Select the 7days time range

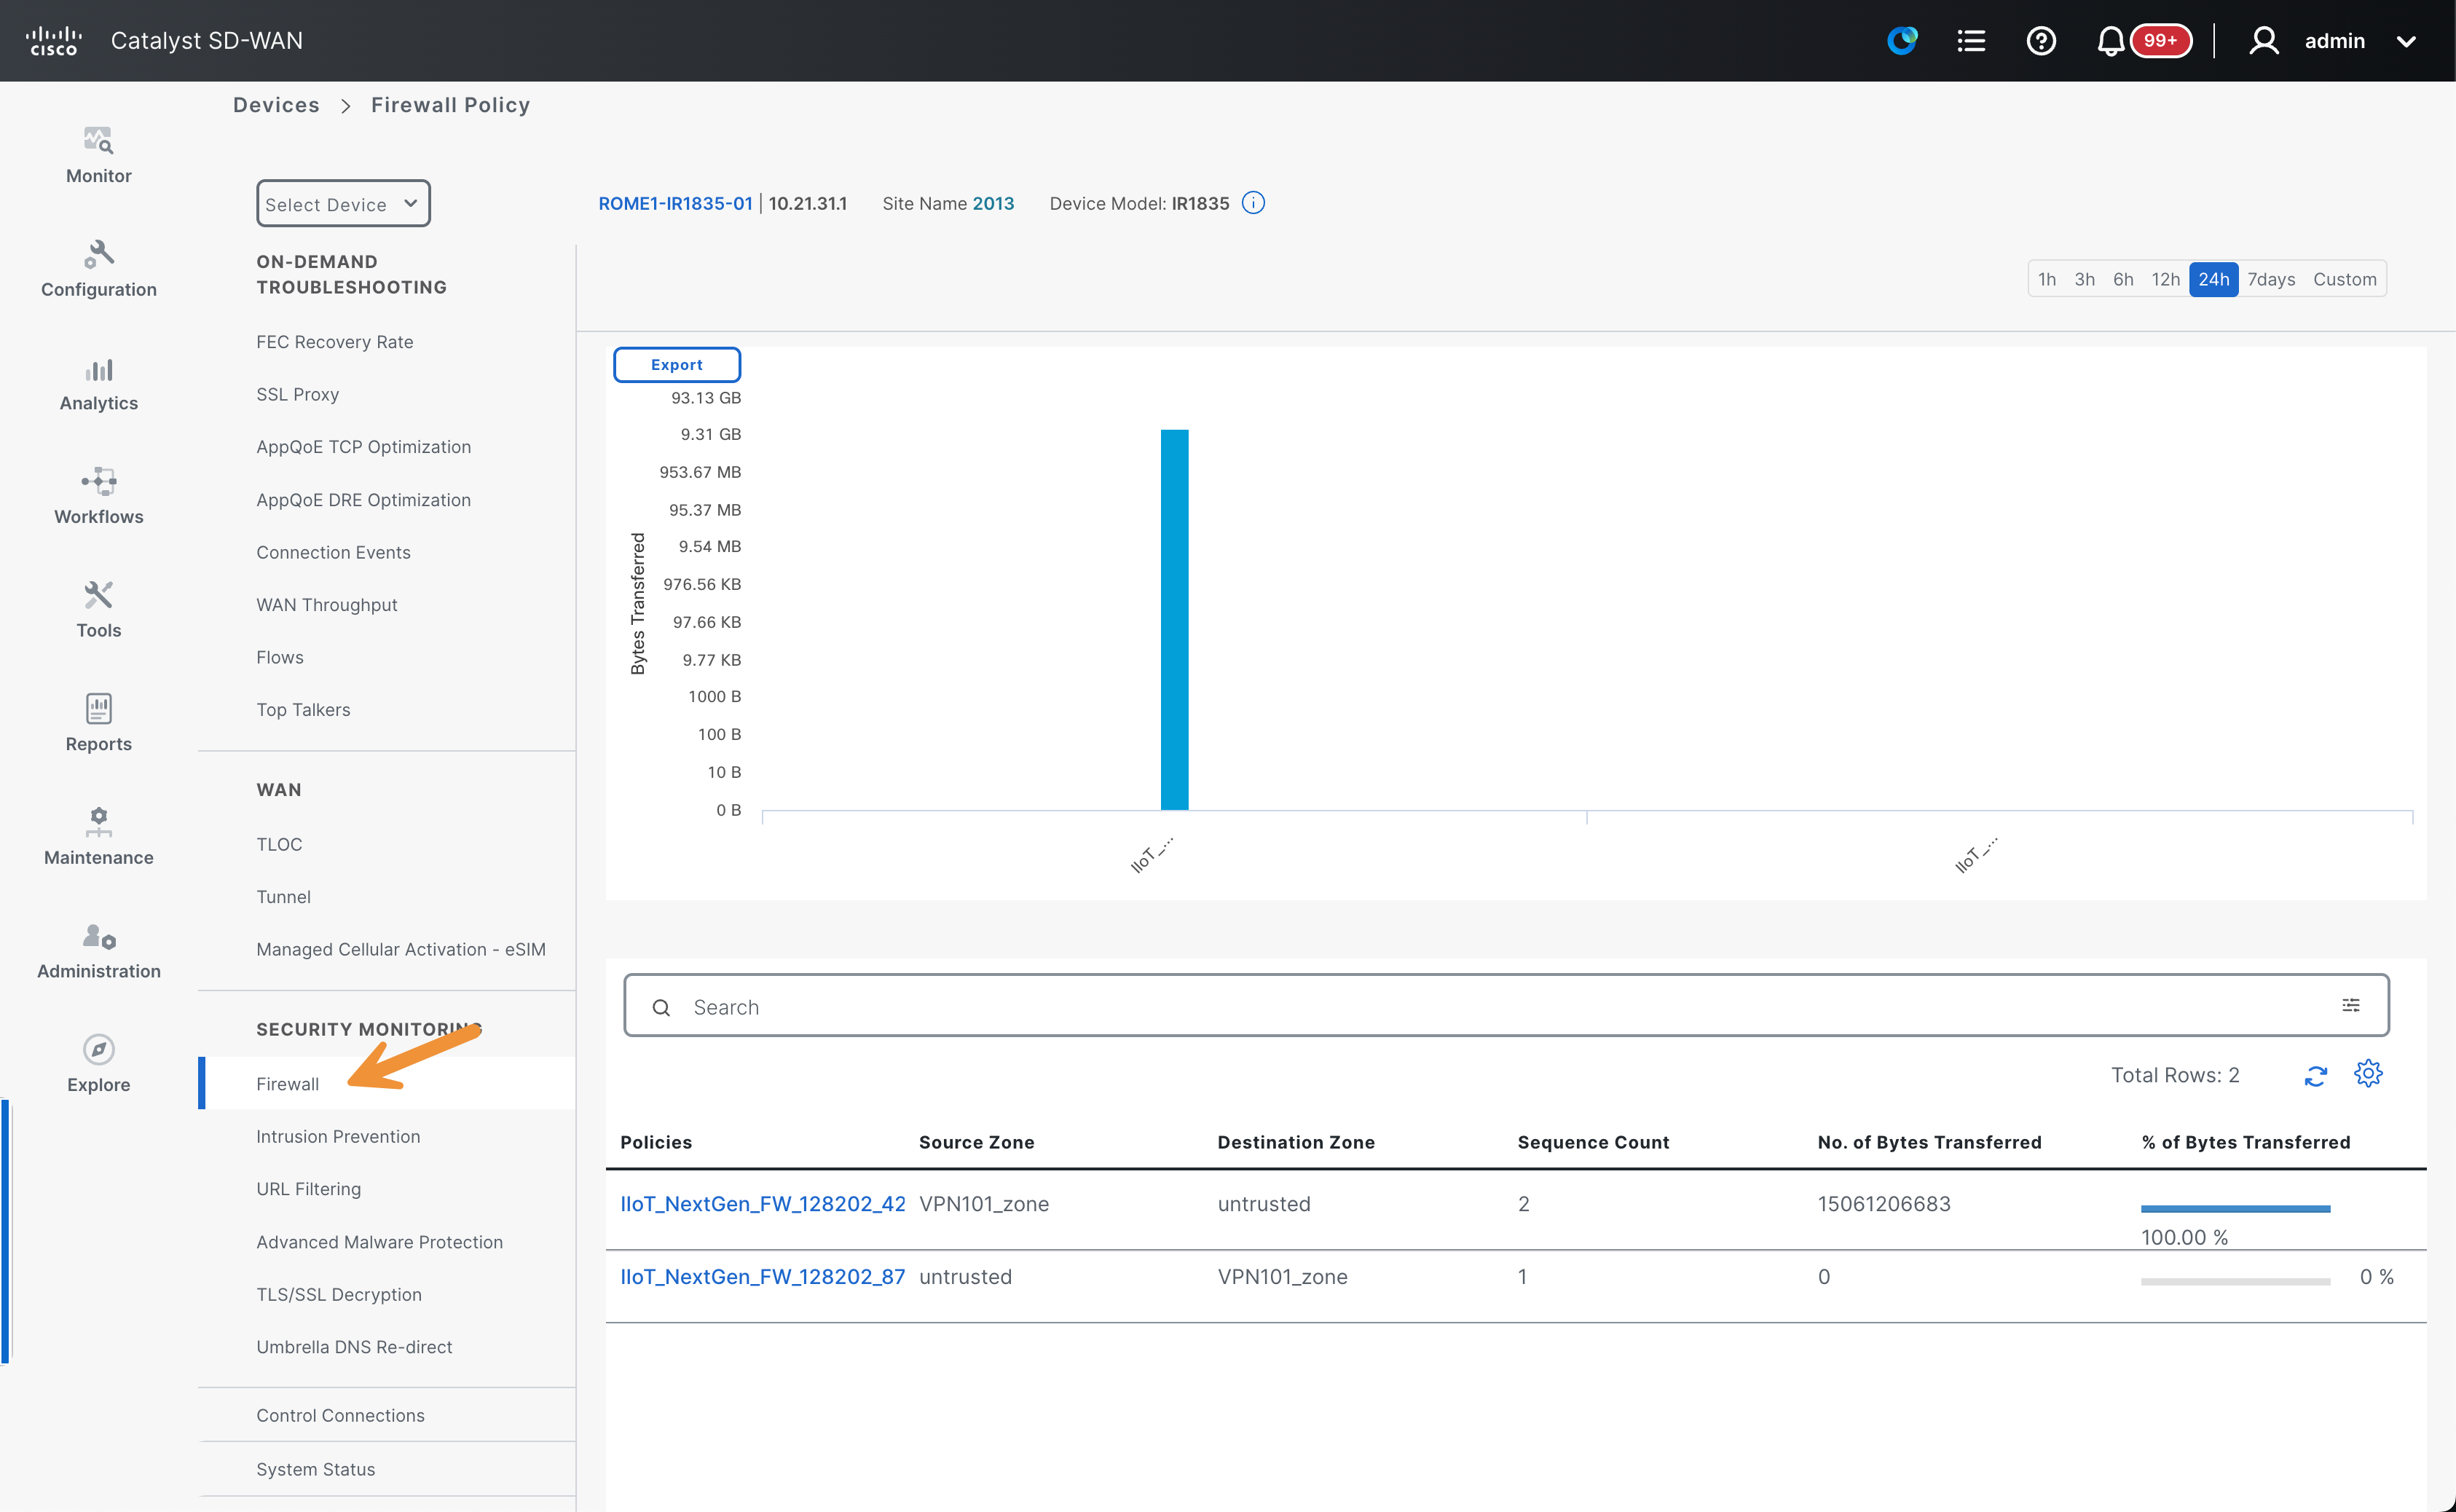click(x=2271, y=279)
